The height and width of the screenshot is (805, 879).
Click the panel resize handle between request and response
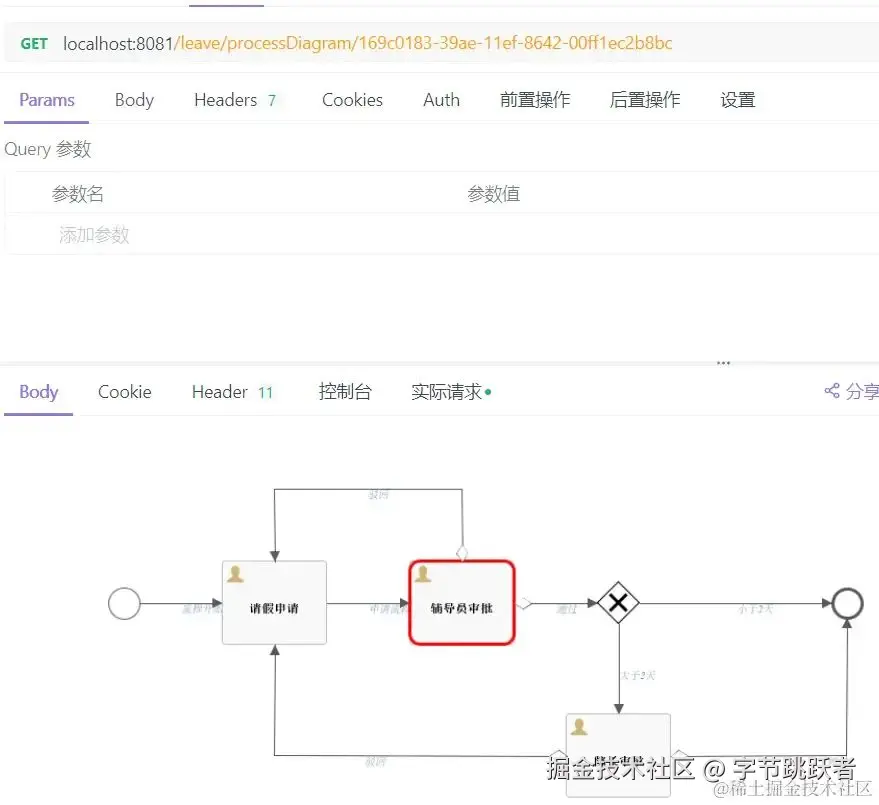point(723,363)
